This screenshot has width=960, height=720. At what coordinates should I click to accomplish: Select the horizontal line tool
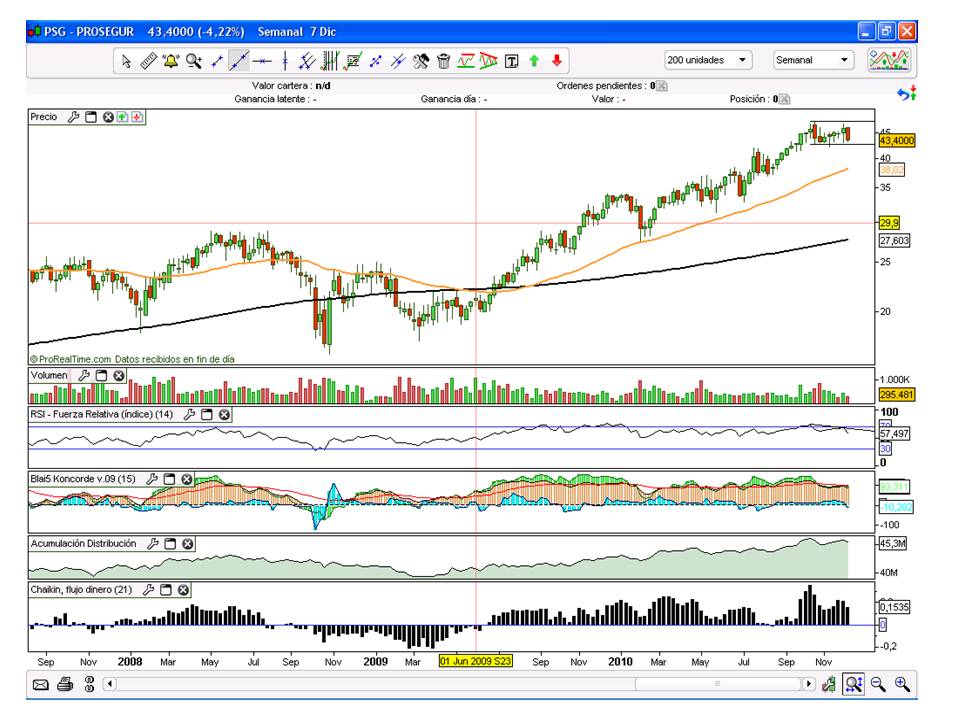coord(262,61)
